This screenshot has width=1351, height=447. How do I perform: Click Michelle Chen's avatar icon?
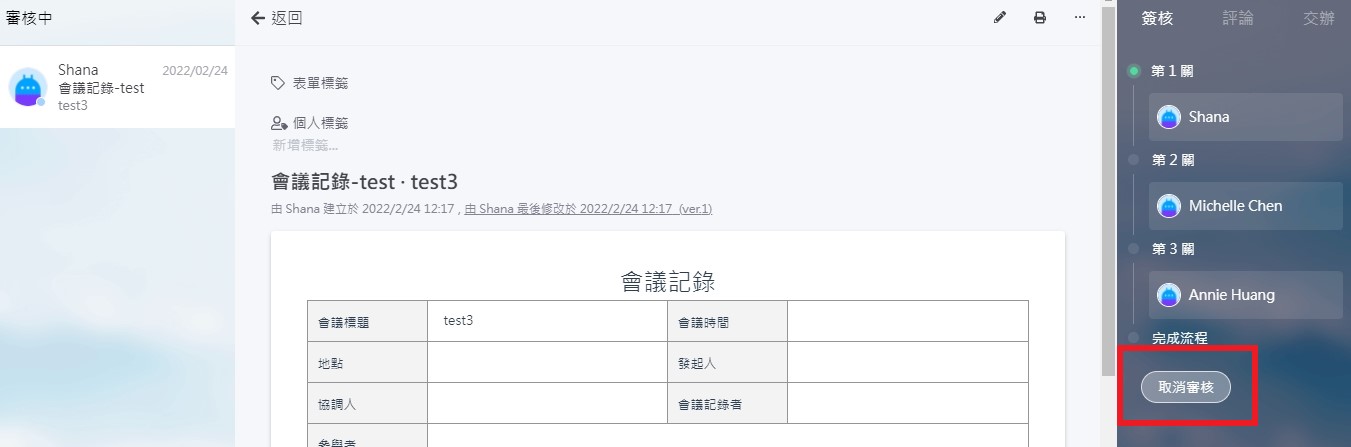1168,206
